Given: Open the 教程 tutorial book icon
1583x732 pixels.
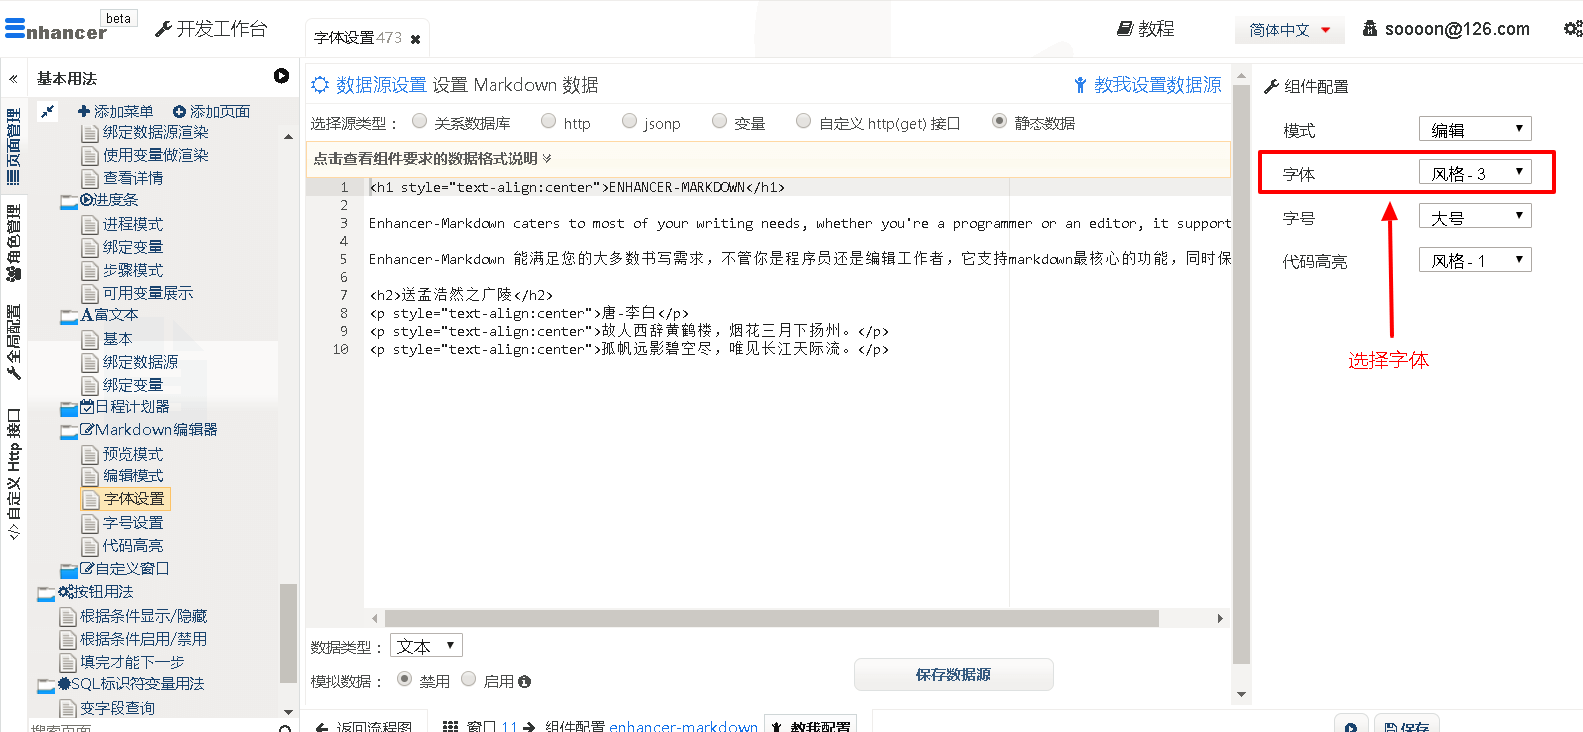Looking at the screenshot, I should (x=1124, y=29).
